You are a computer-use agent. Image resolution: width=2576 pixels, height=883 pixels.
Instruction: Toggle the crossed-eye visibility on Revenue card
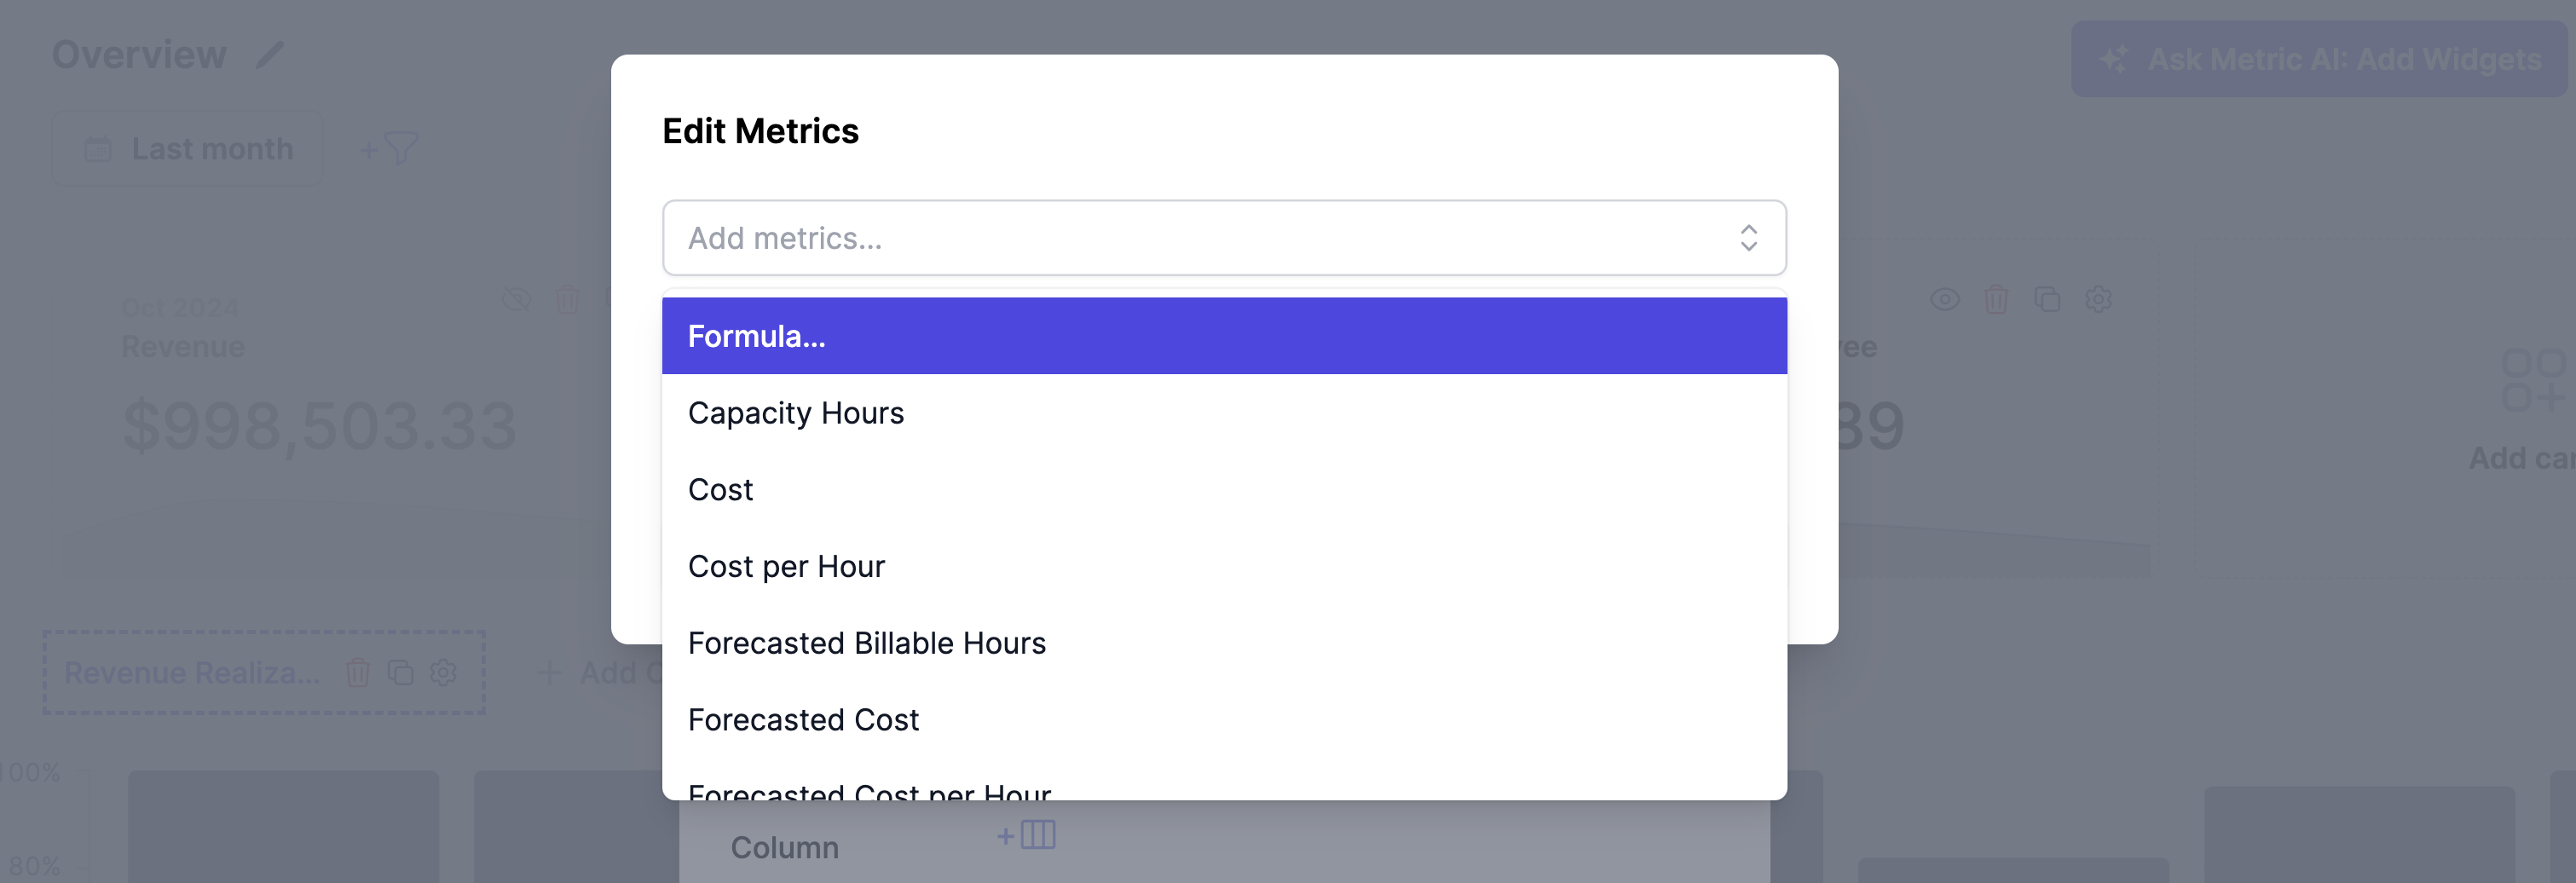click(516, 299)
